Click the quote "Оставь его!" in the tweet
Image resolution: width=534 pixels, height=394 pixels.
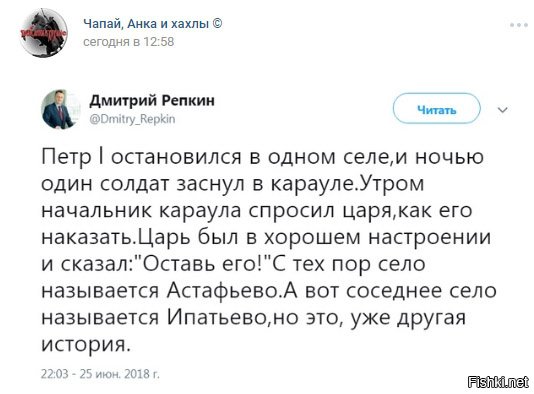point(203,264)
